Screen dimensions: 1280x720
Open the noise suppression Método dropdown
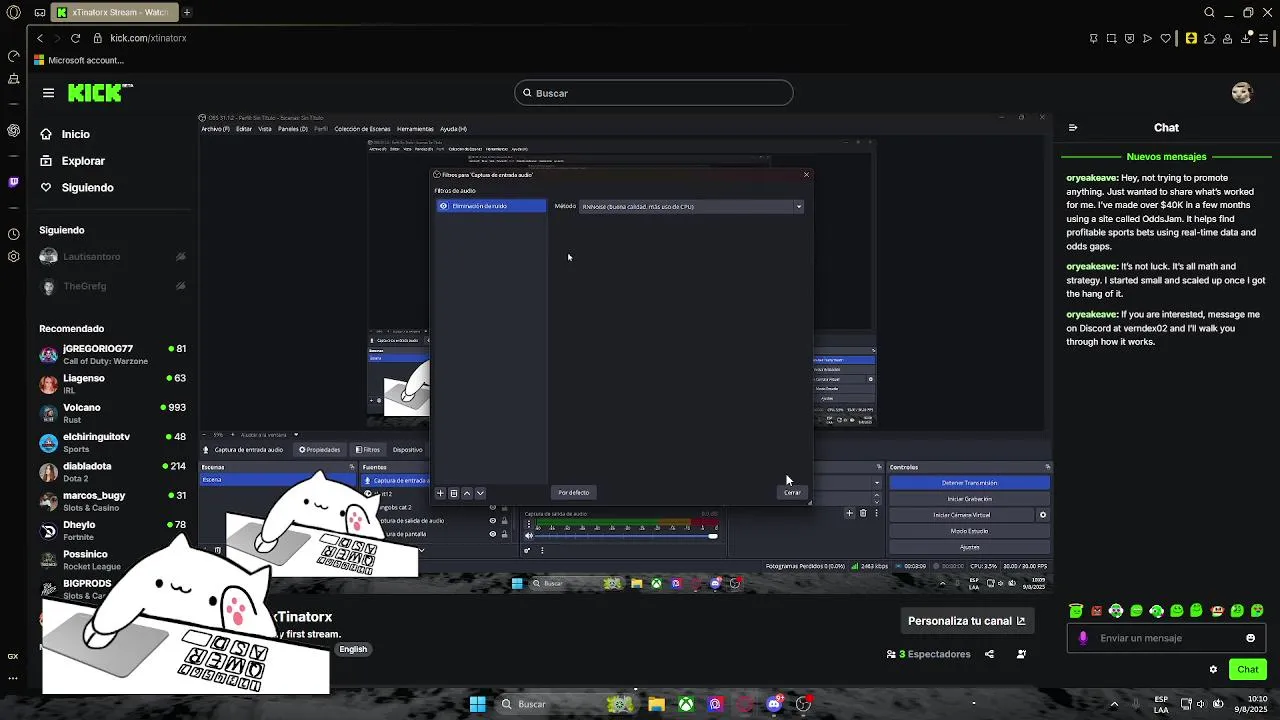click(692, 206)
